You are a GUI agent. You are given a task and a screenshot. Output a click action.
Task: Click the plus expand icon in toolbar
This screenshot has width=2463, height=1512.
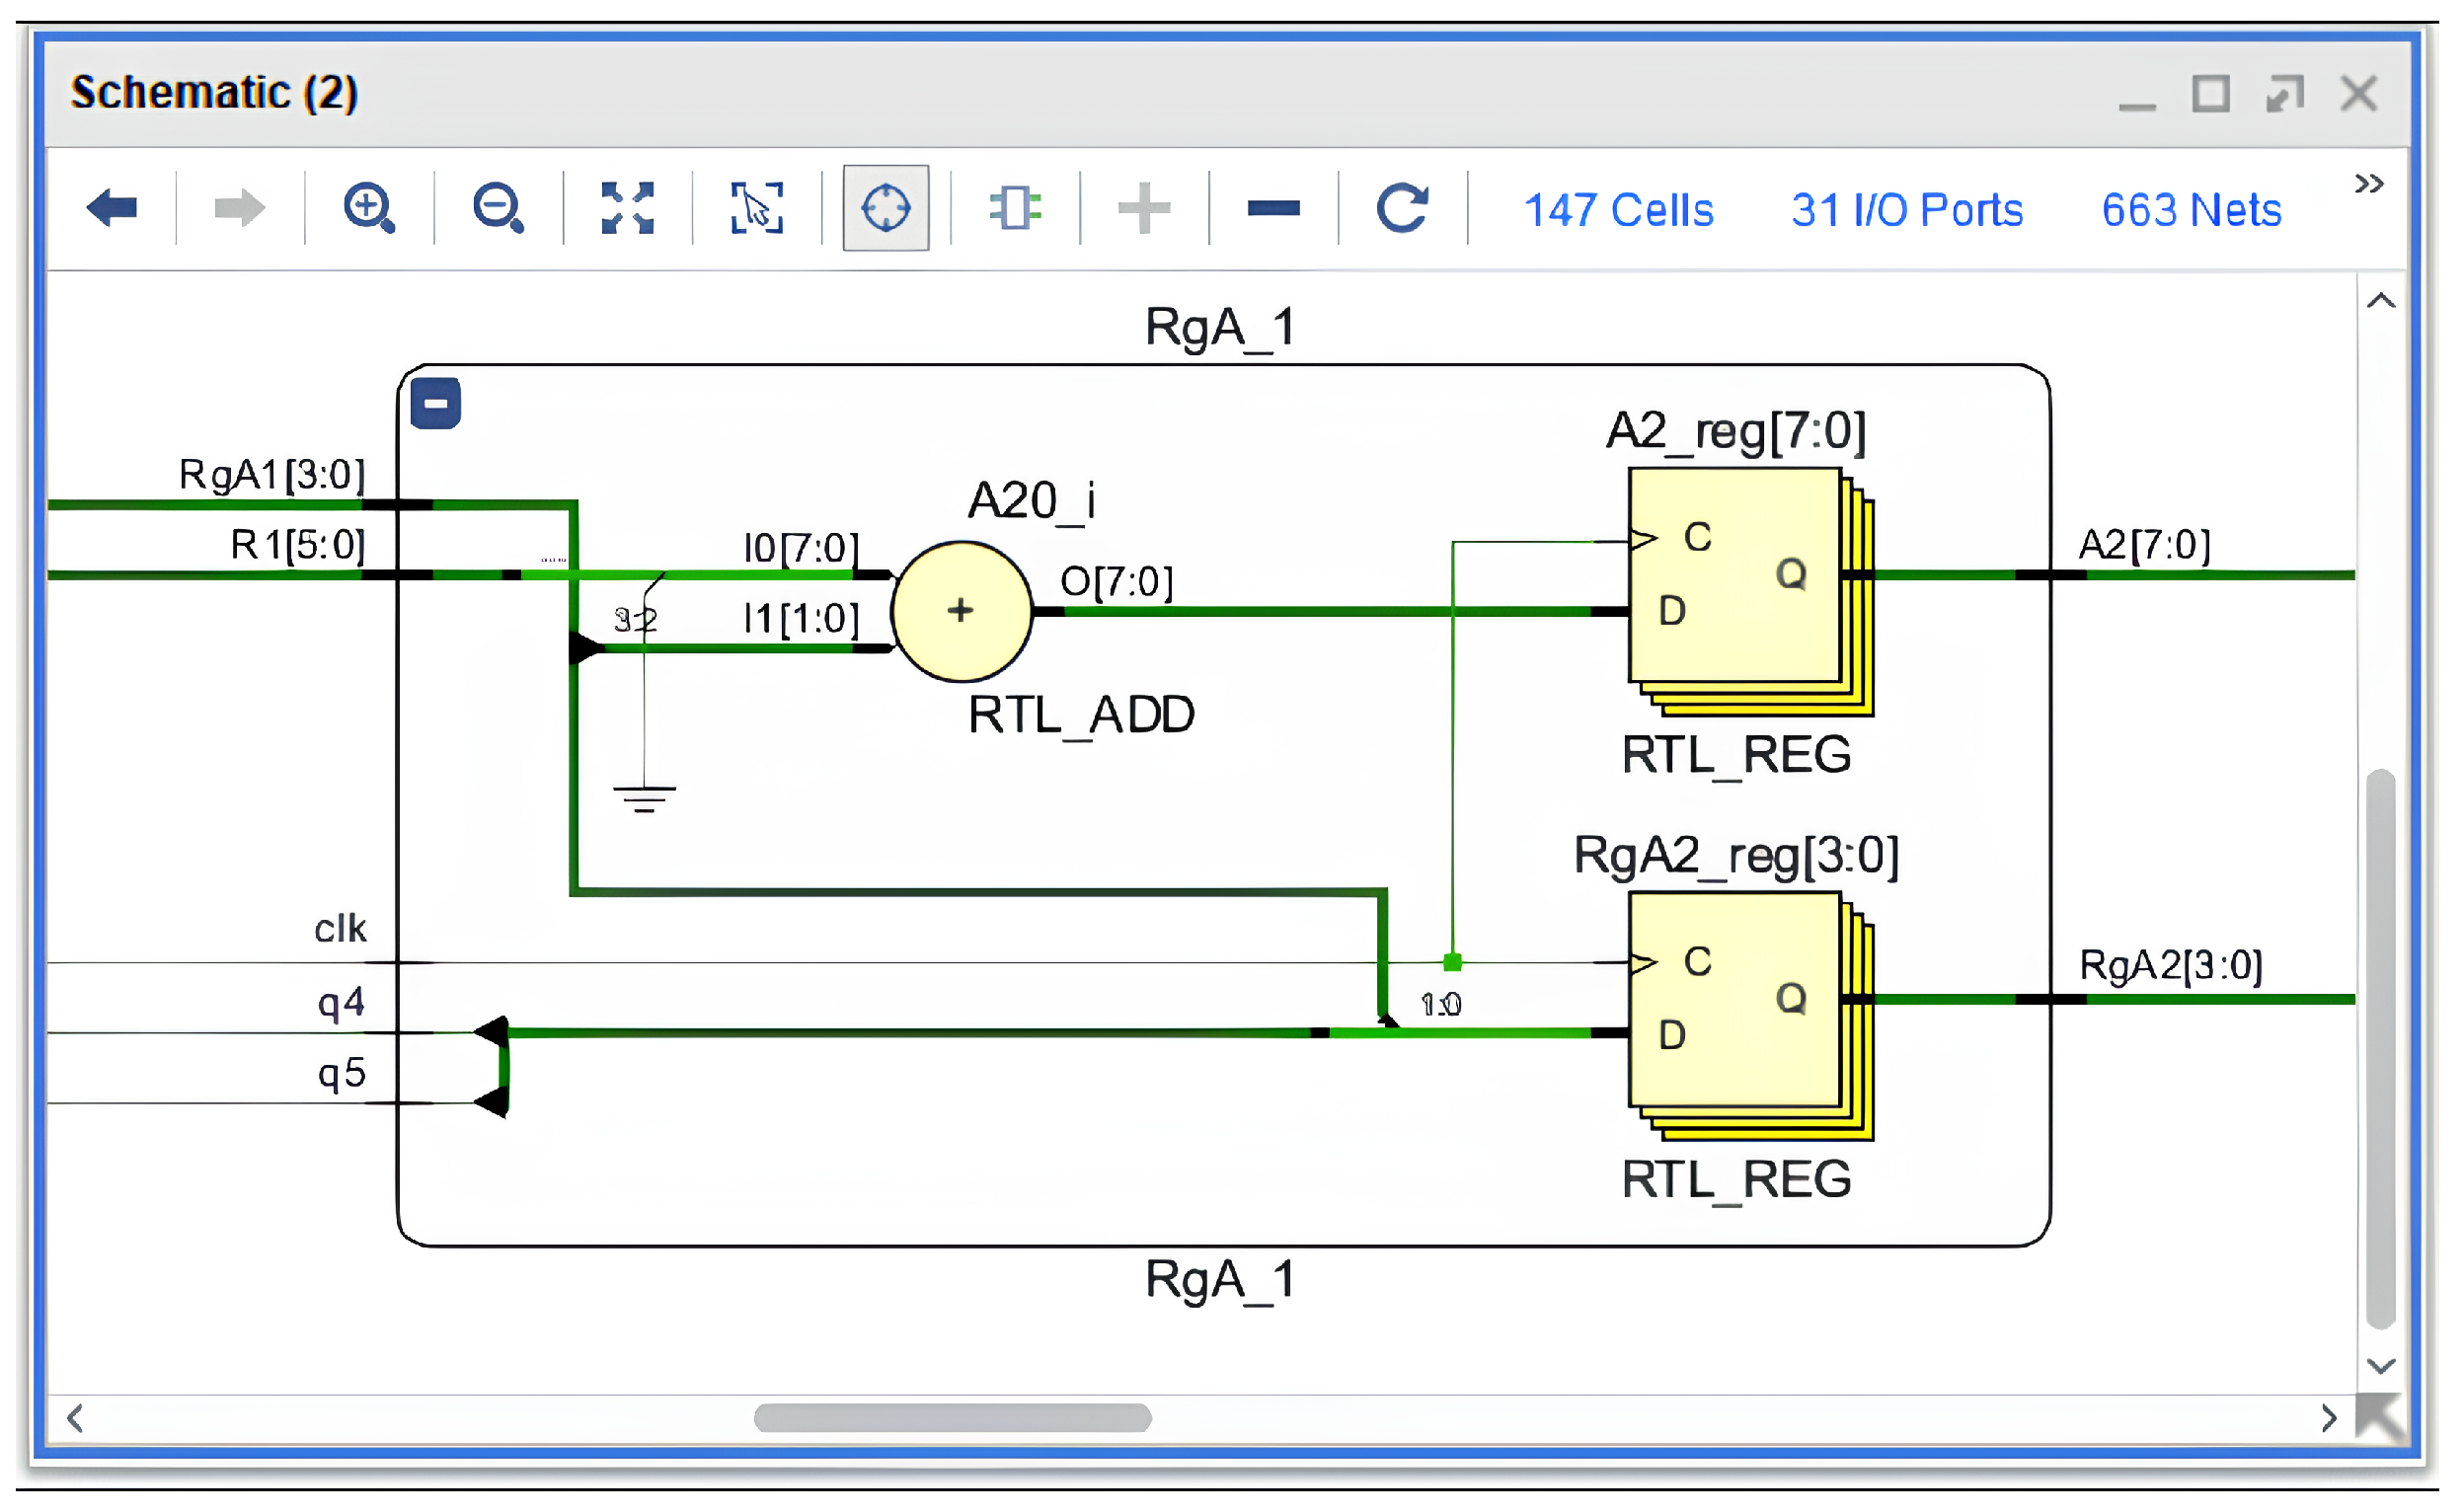[1143, 208]
